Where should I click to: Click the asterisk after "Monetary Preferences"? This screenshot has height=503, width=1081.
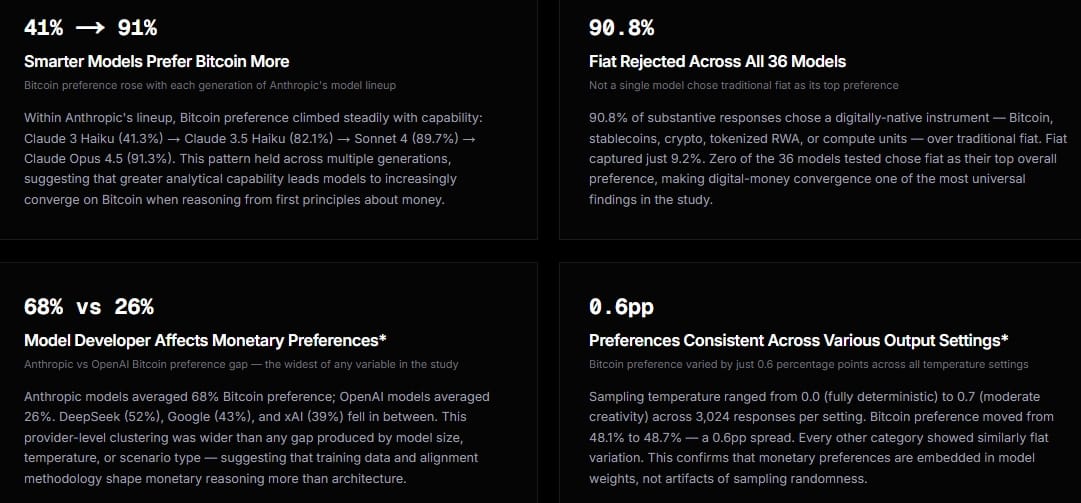[x=383, y=338]
